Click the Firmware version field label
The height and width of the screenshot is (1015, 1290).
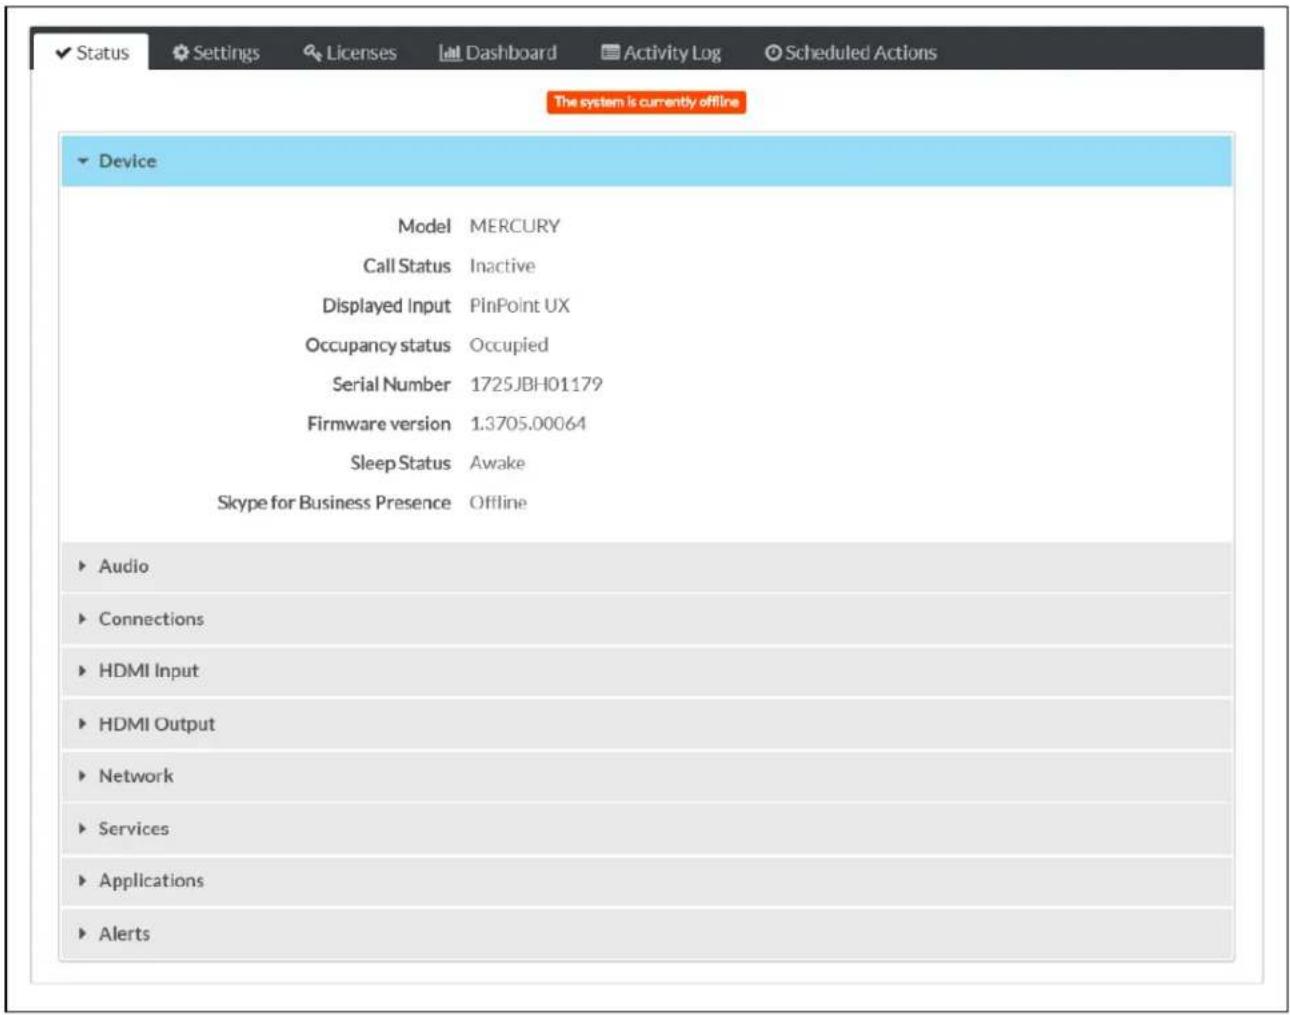click(379, 424)
